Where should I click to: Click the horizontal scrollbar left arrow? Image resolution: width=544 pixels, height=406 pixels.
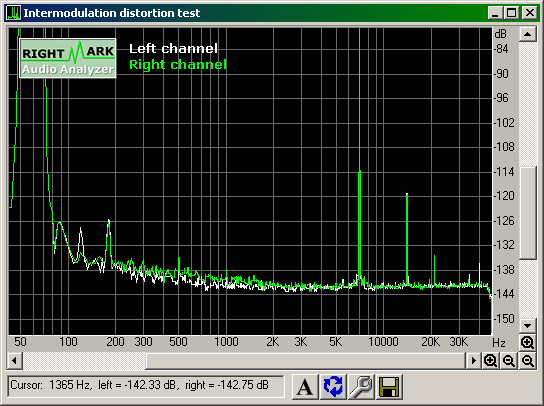(15, 361)
